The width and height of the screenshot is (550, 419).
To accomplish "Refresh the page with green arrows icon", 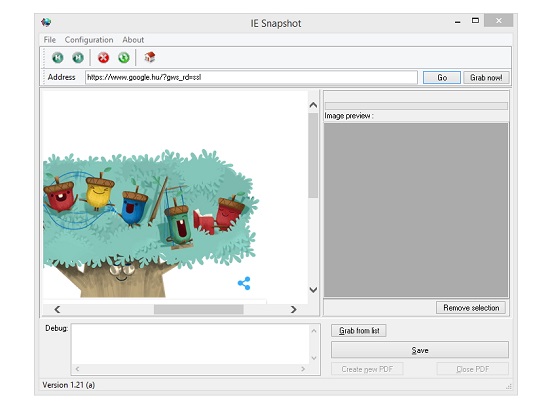I will [x=123, y=58].
